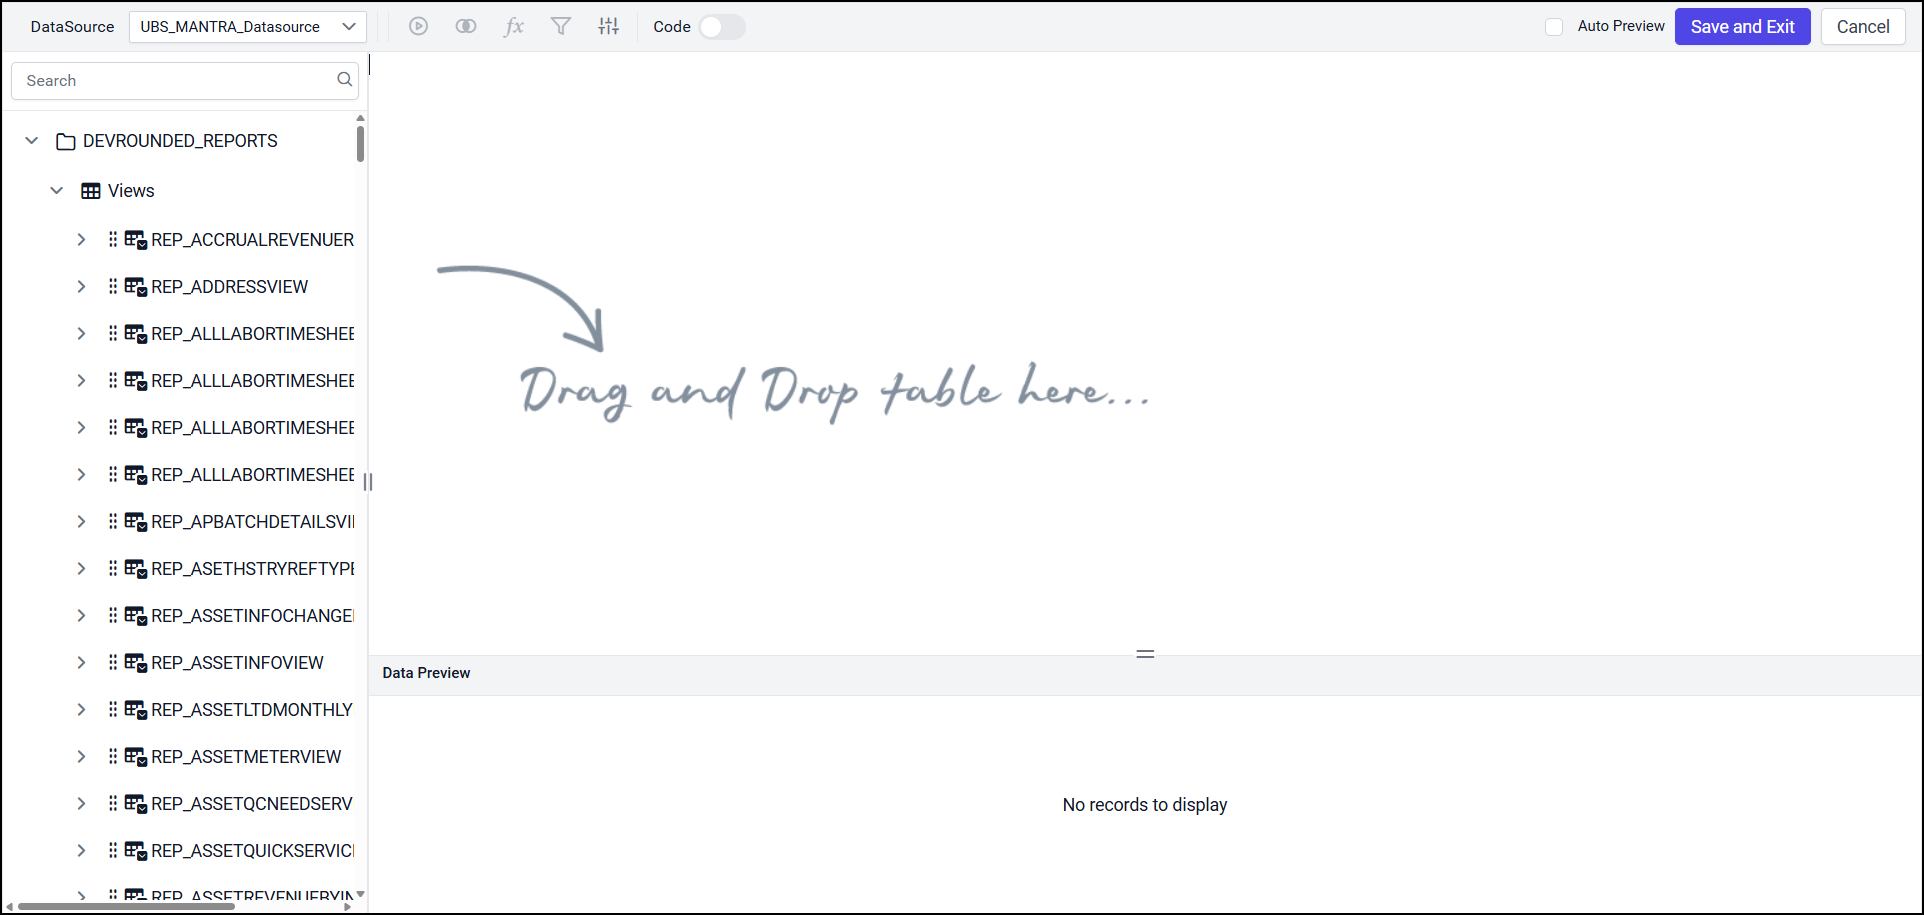Click the Run query play icon
The height and width of the screenshot is (915, 1924).
click(x=418, y=27)
